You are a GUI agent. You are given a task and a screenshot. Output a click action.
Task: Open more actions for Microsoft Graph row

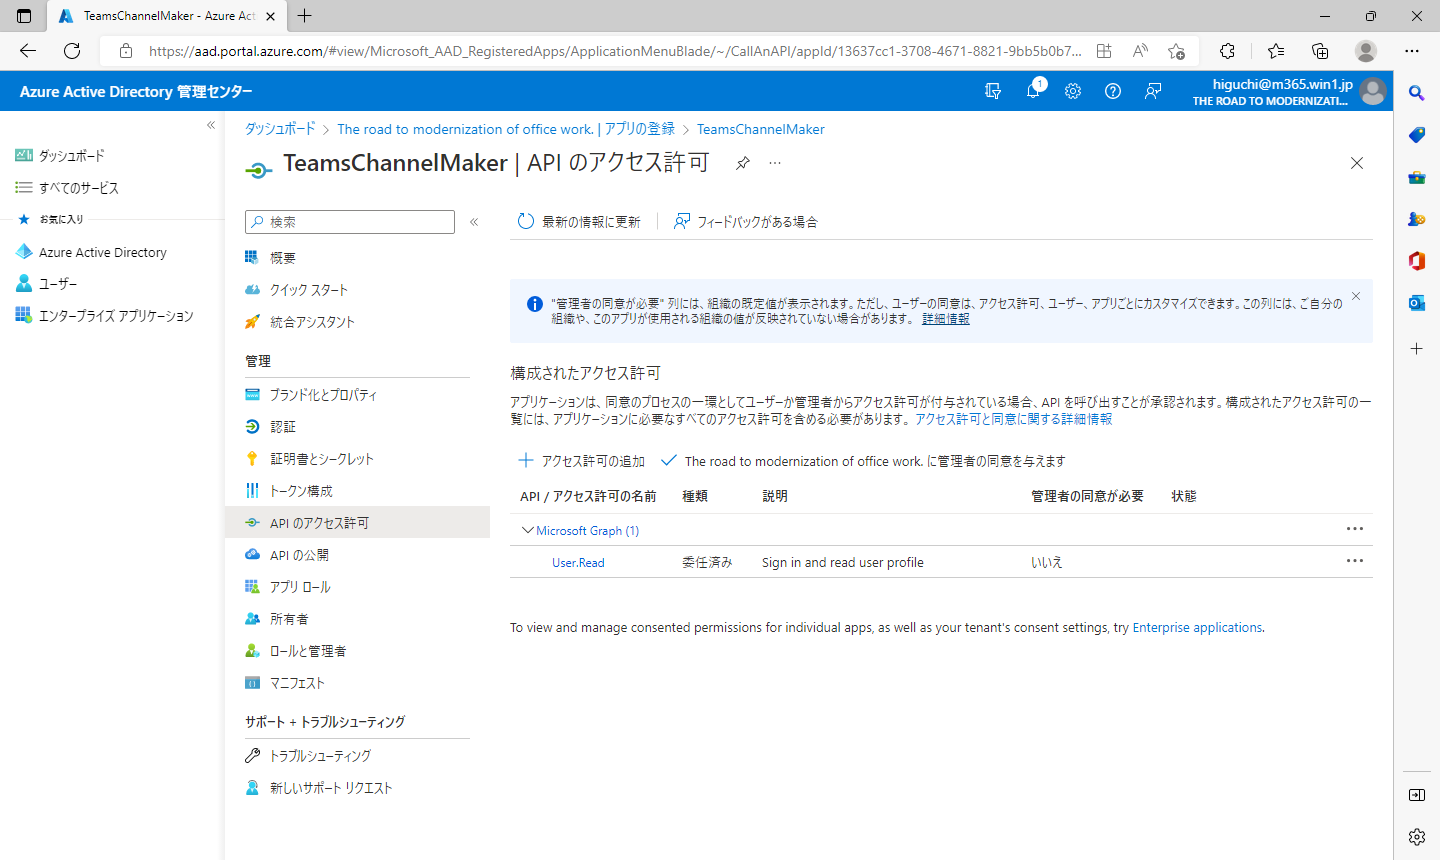tap(1355, 529)
